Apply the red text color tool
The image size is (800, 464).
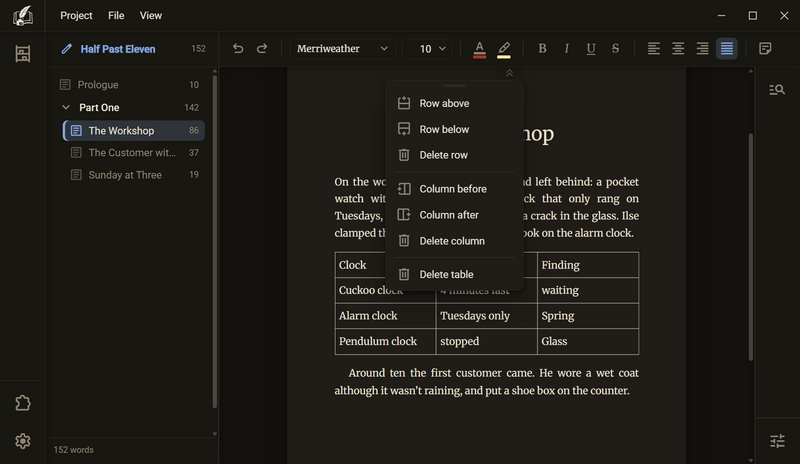click(480, 49)
